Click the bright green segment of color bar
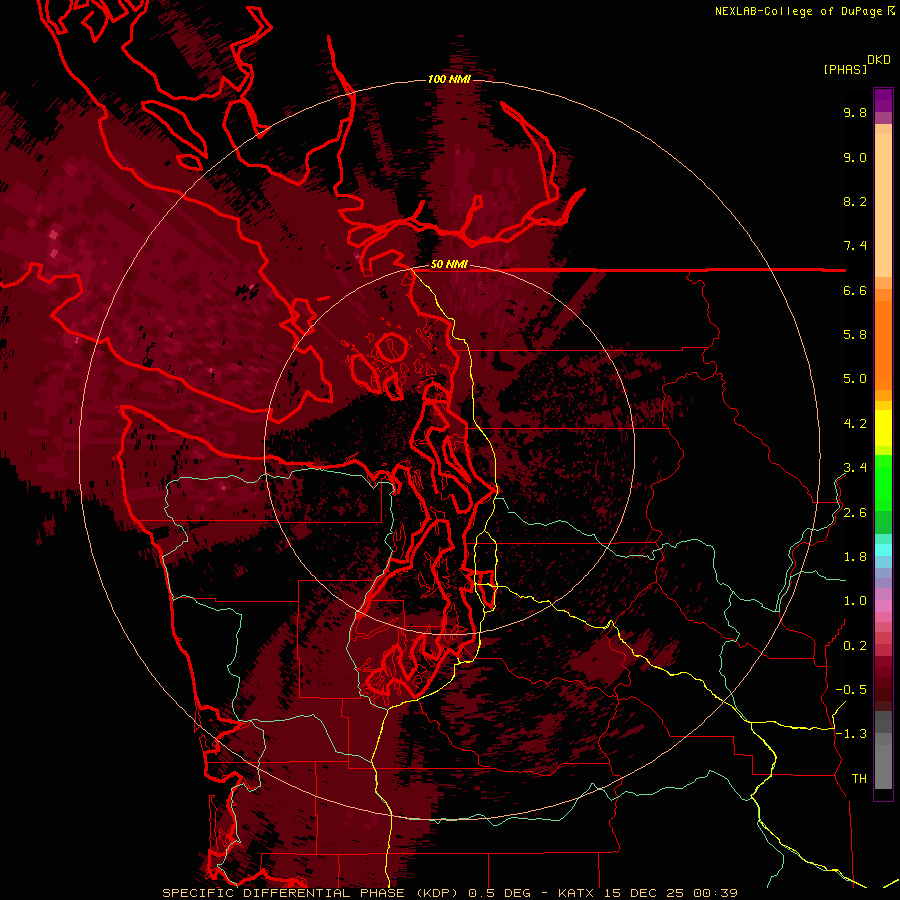This screenshot has width=900, height=900. click(883, 482)
